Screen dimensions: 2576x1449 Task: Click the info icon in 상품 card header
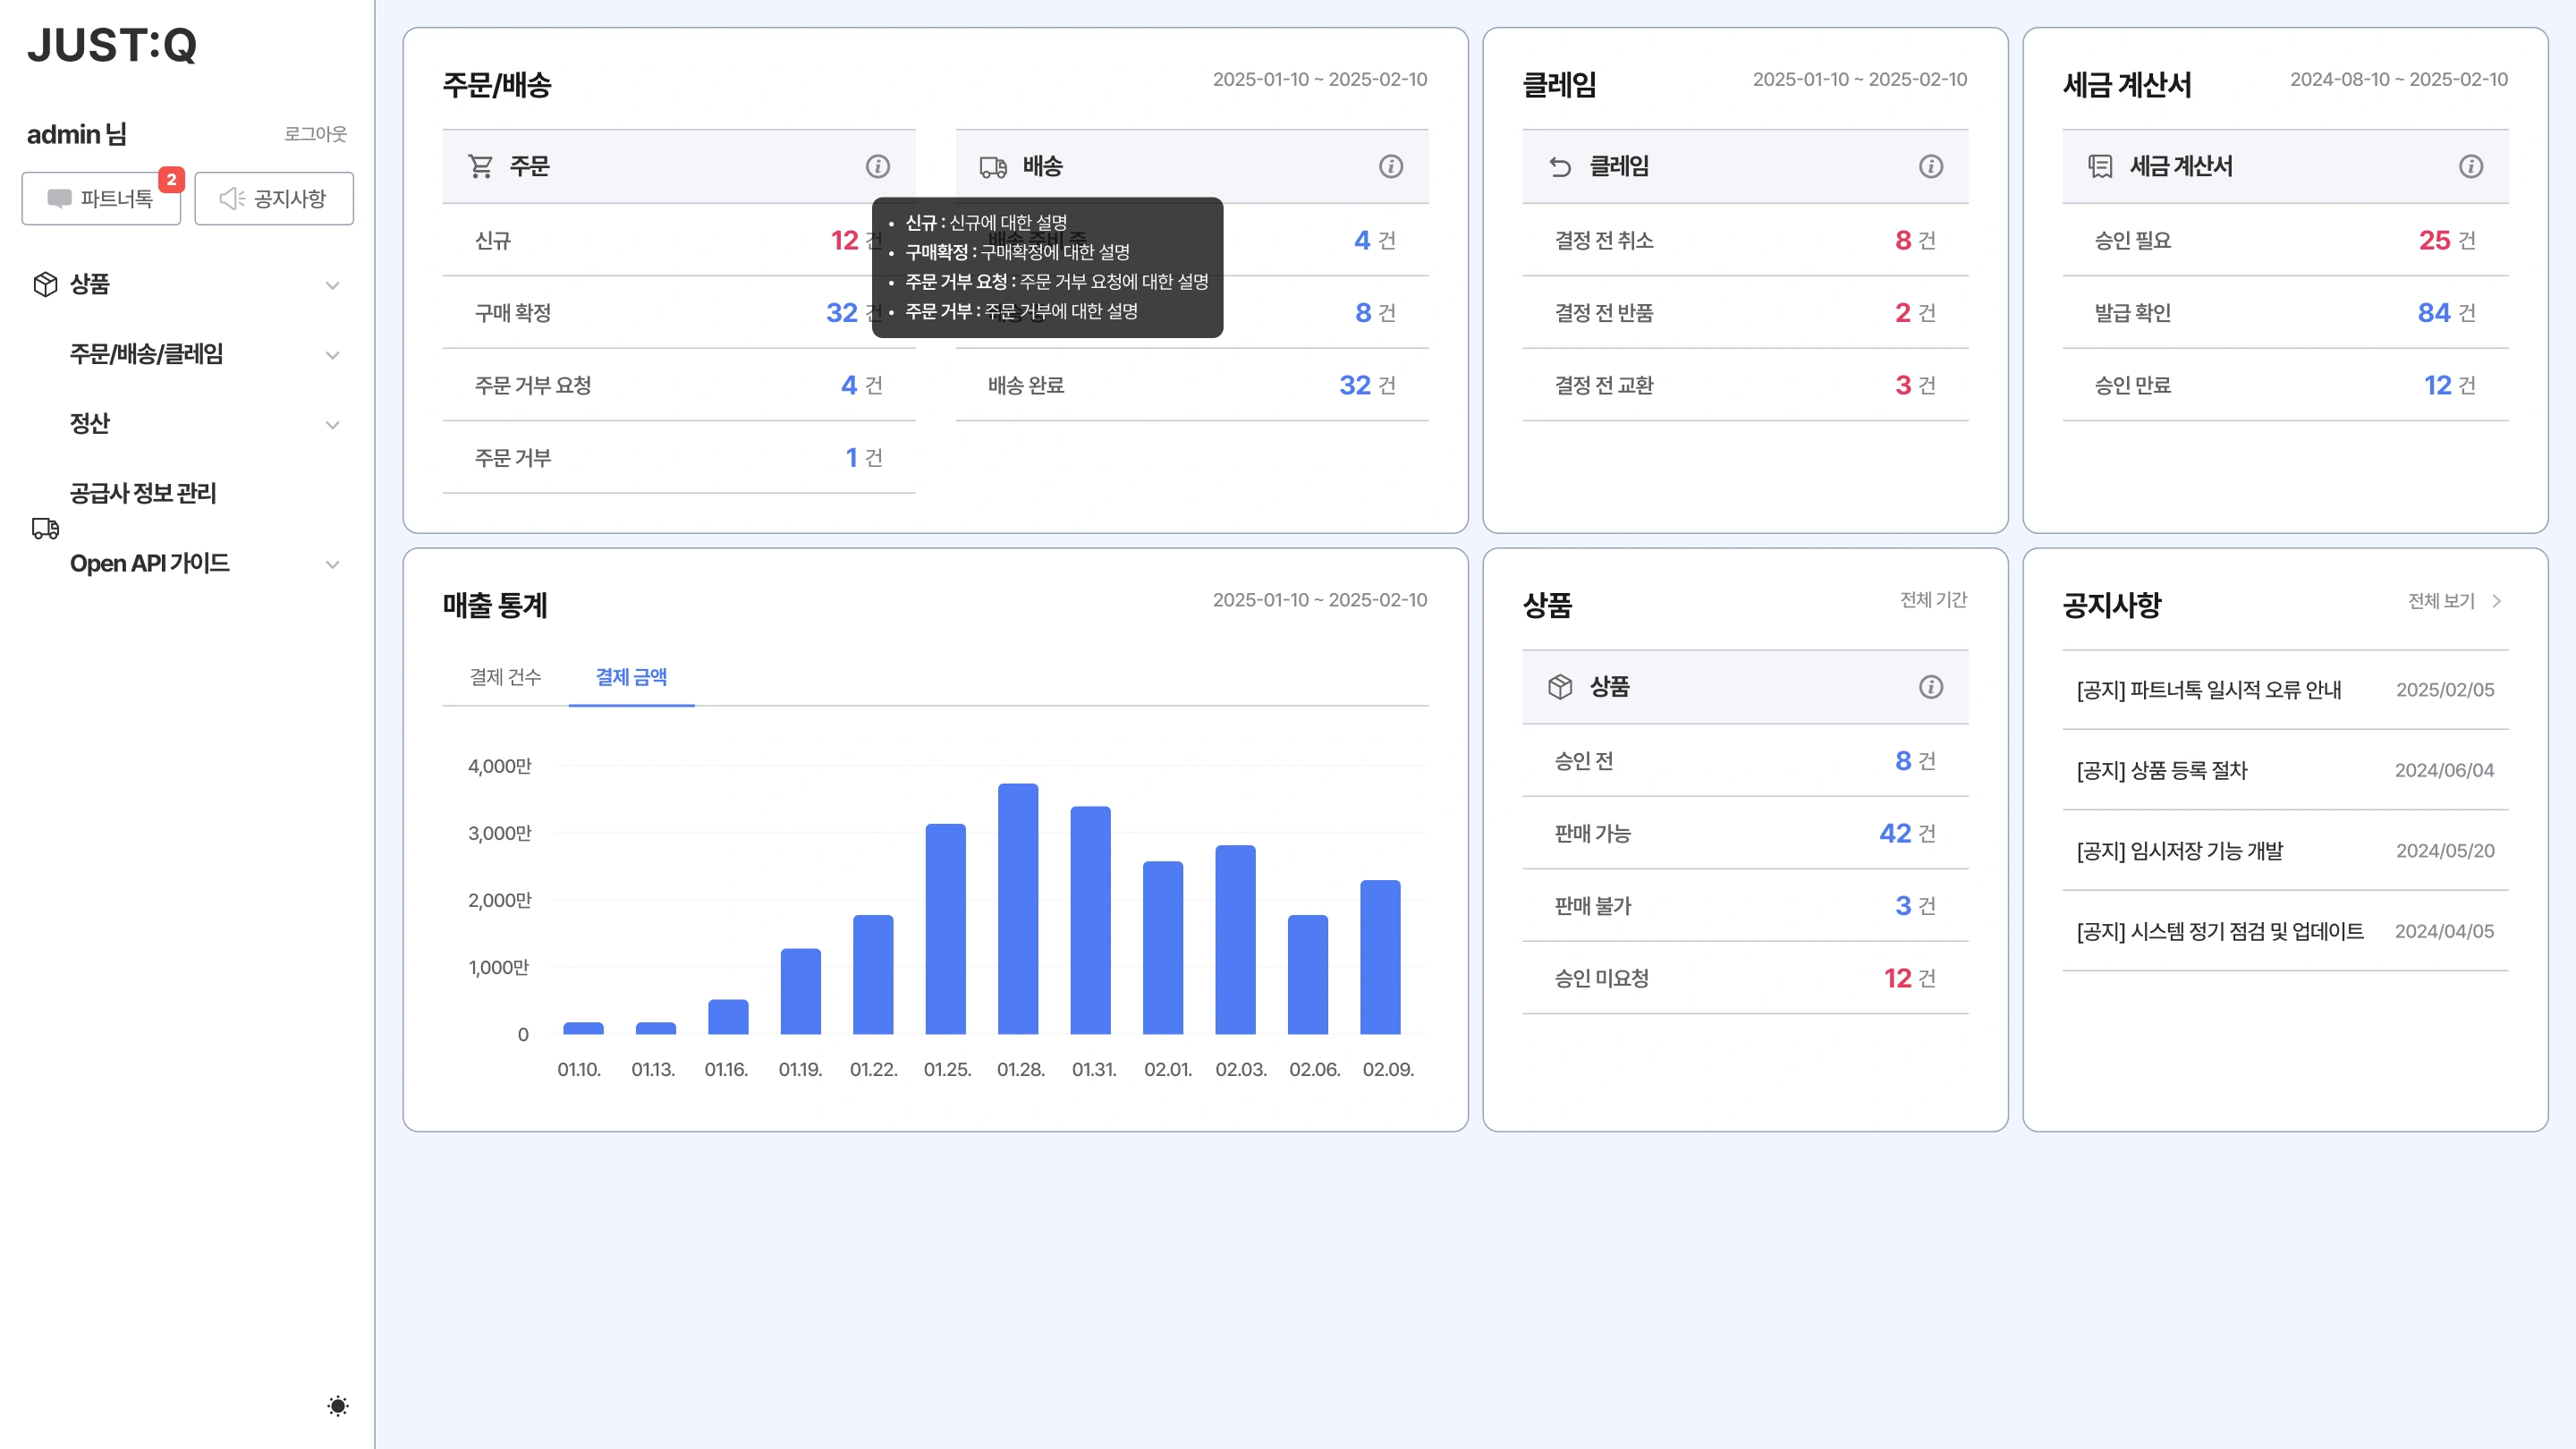1931,687
